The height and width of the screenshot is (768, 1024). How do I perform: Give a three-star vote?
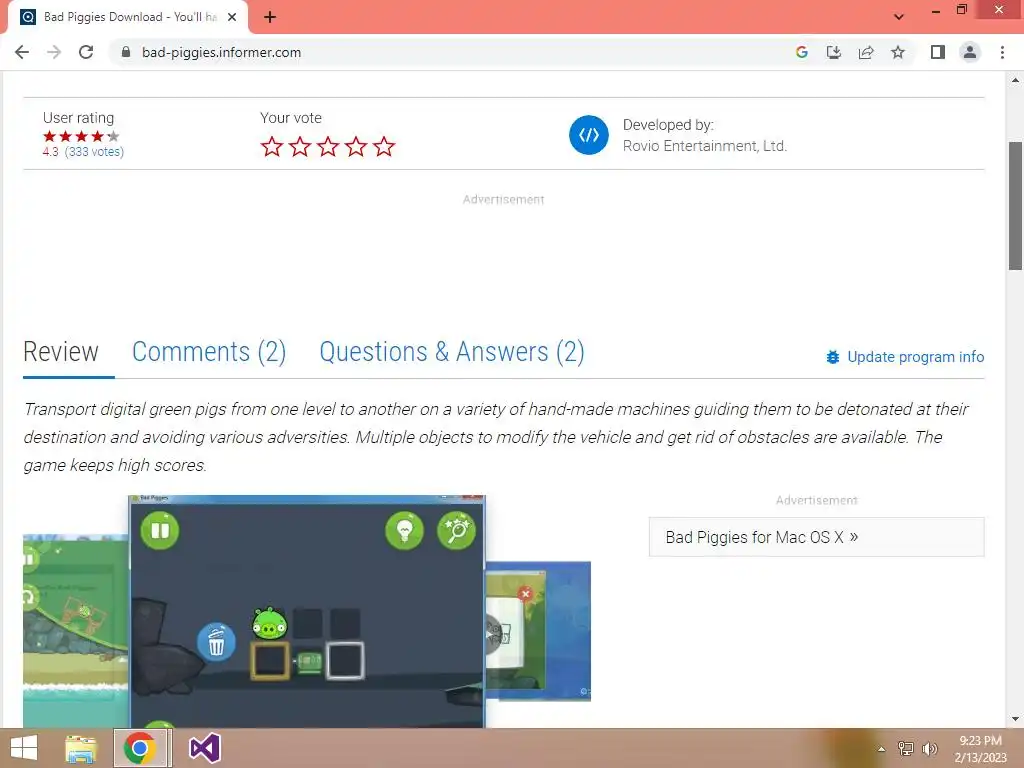(x=328, y=146)
